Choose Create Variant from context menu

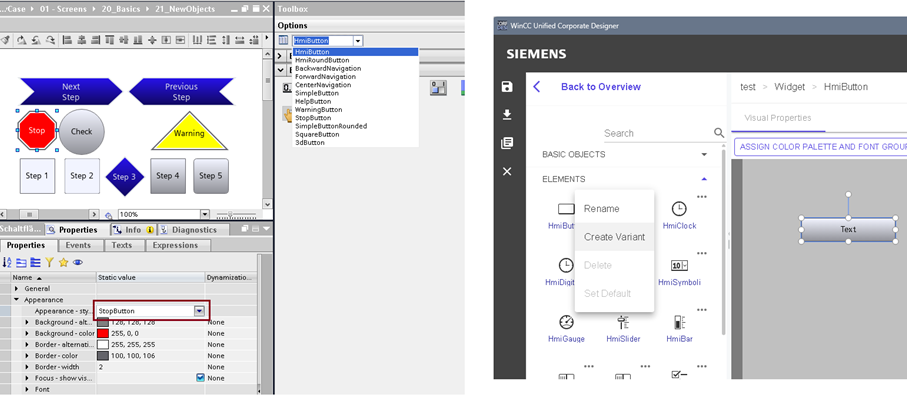pos(614,237)
